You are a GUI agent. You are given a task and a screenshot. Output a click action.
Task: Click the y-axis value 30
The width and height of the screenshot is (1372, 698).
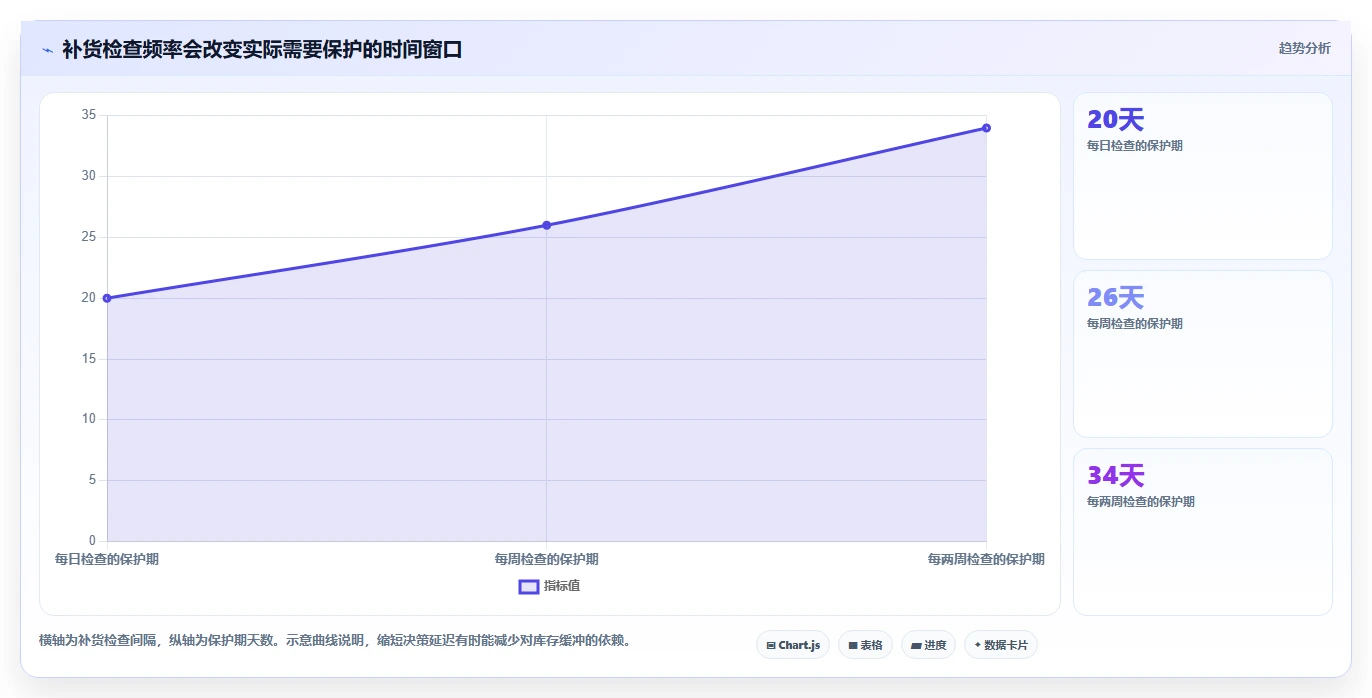tap(89, 176)
